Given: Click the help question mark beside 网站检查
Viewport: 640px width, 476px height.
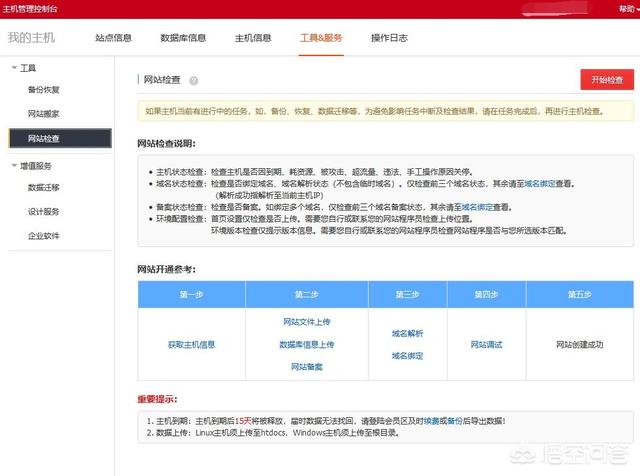Looking at the screenshot, I should tap(193, 80).
